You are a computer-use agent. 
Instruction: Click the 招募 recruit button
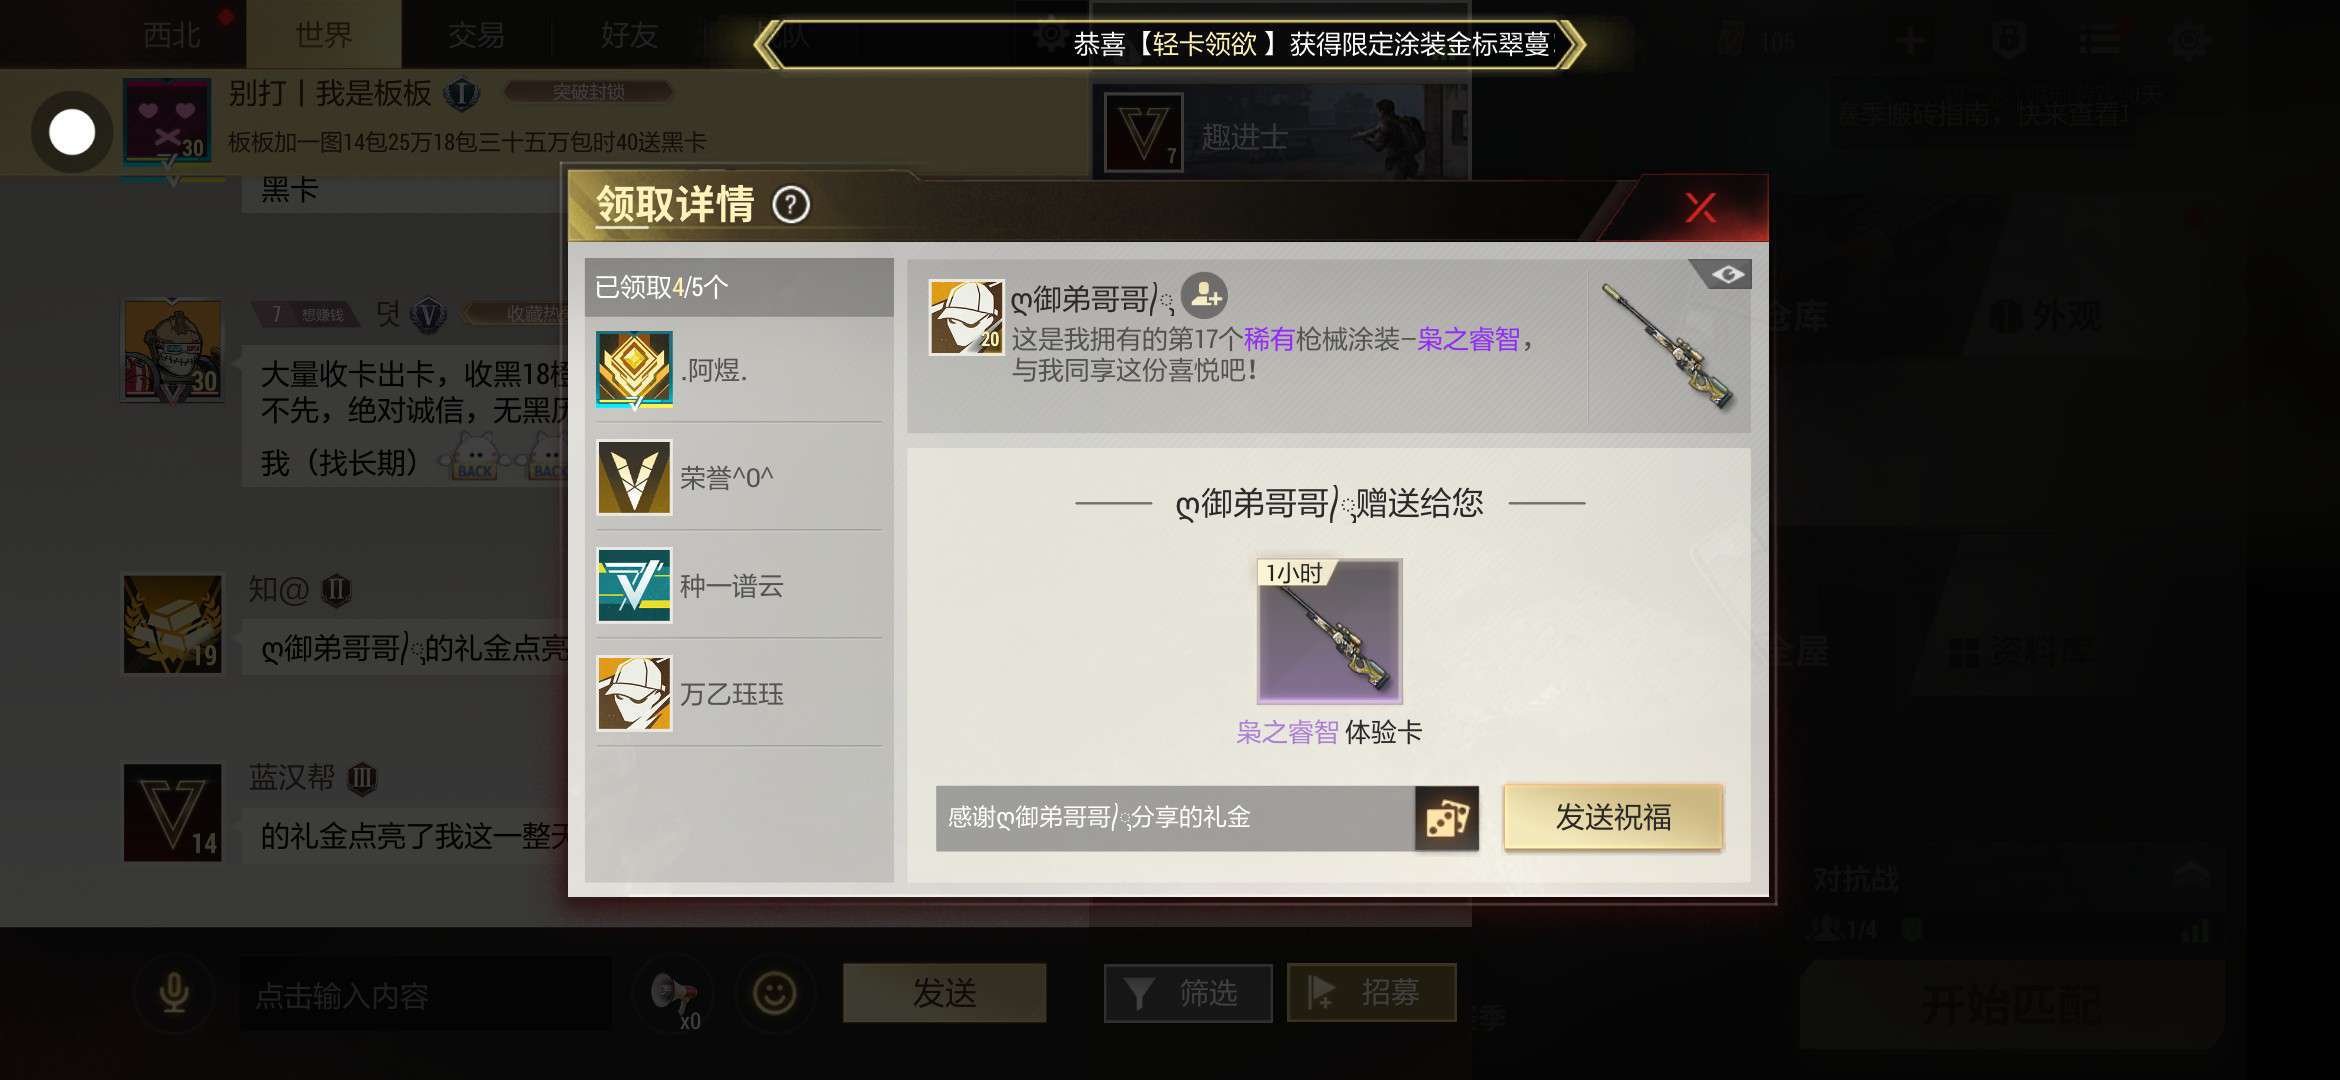click(1371, 993)
